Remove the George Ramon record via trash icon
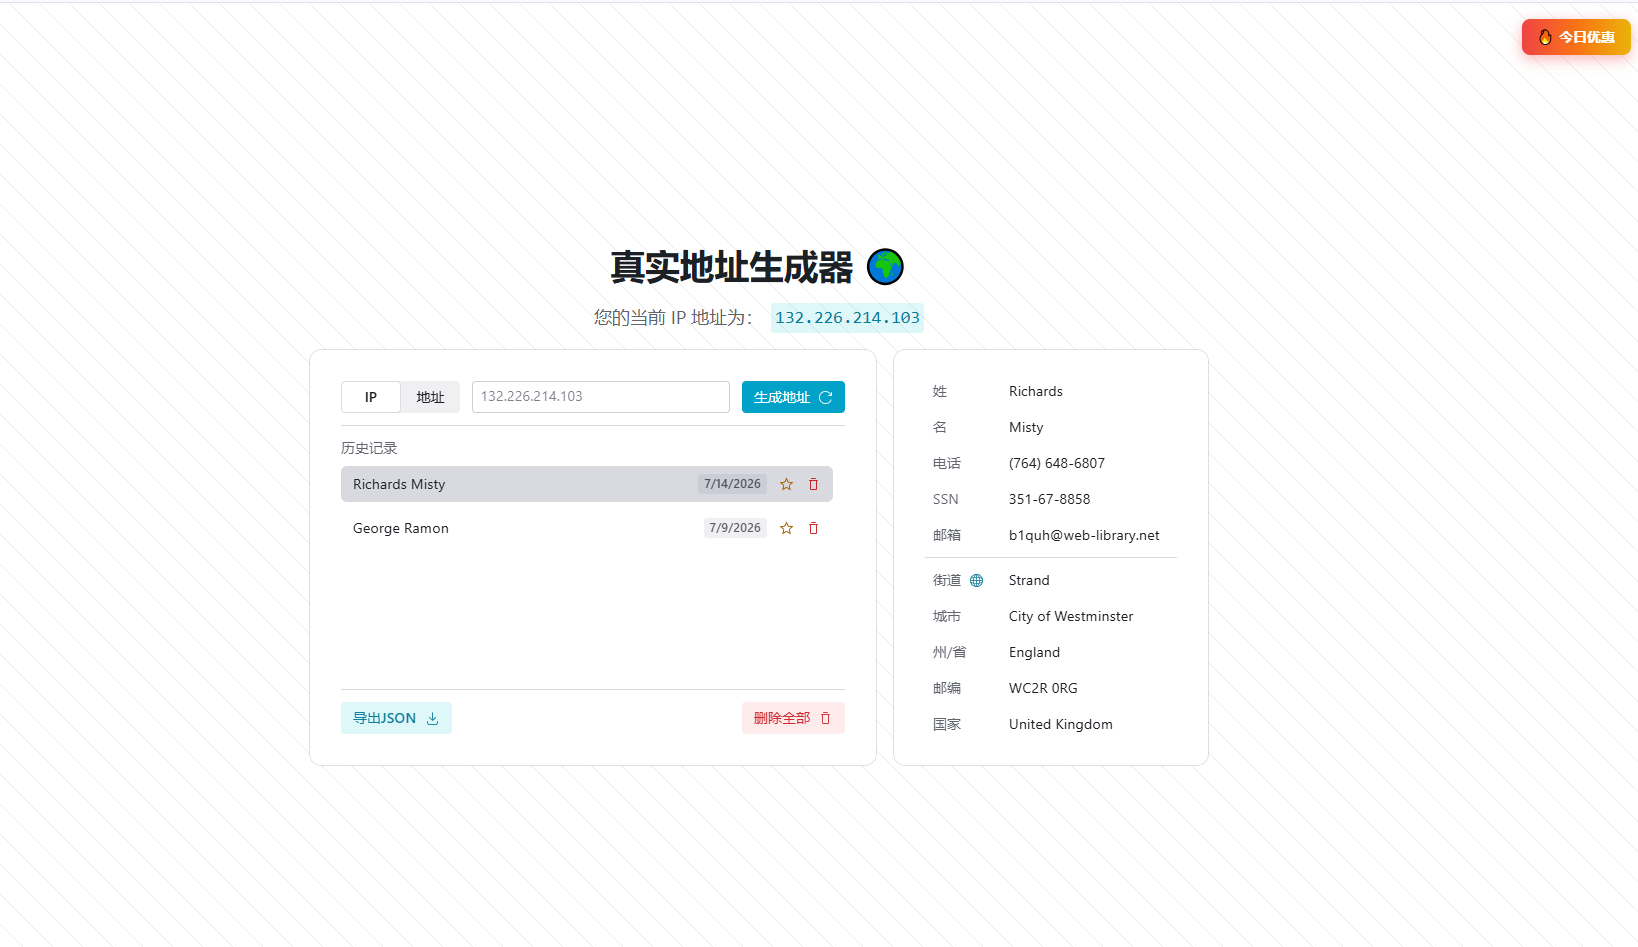Viewport: 1638px width, 947px height. 813,528
